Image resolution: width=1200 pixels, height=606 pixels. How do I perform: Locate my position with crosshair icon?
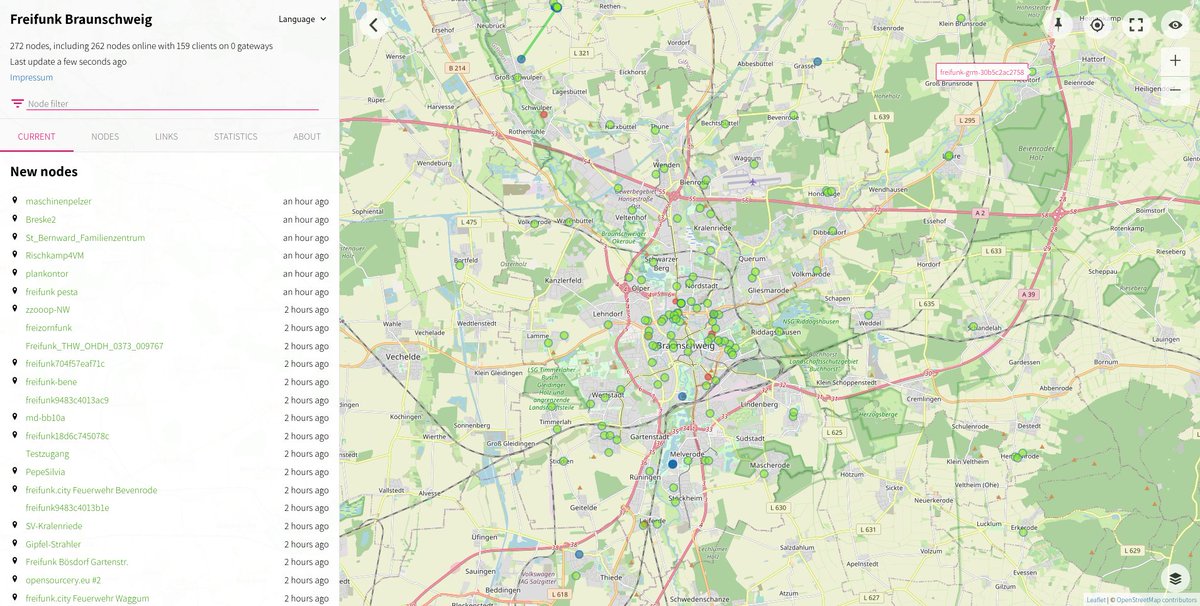click(x=1097, y=25)
